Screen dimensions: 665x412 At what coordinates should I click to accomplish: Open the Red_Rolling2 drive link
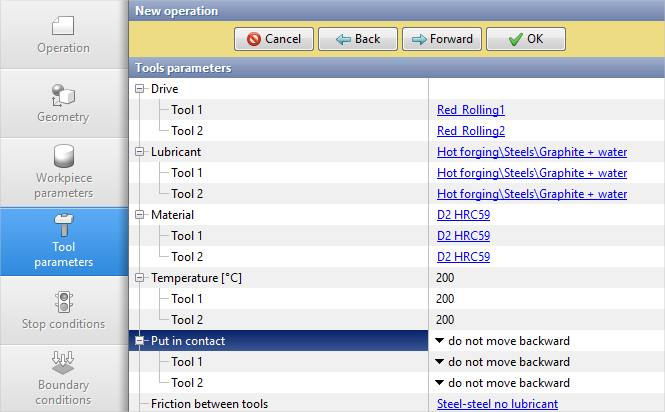point(470,131)
